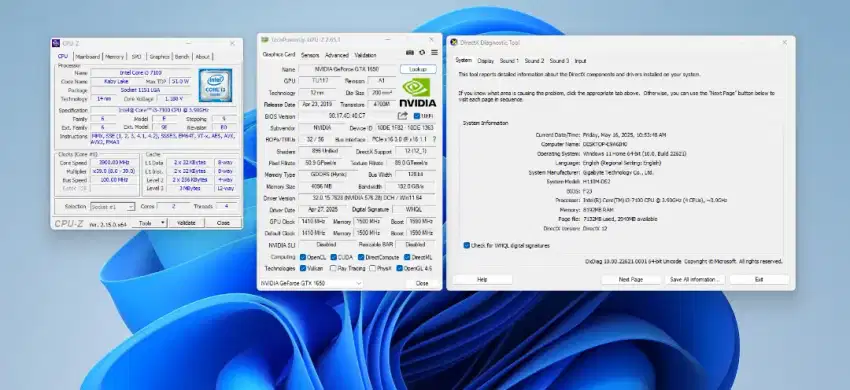Click the Validate button in CPU-Z
Image resolution: width=850 pixels, height=390 pixels.
186,223
